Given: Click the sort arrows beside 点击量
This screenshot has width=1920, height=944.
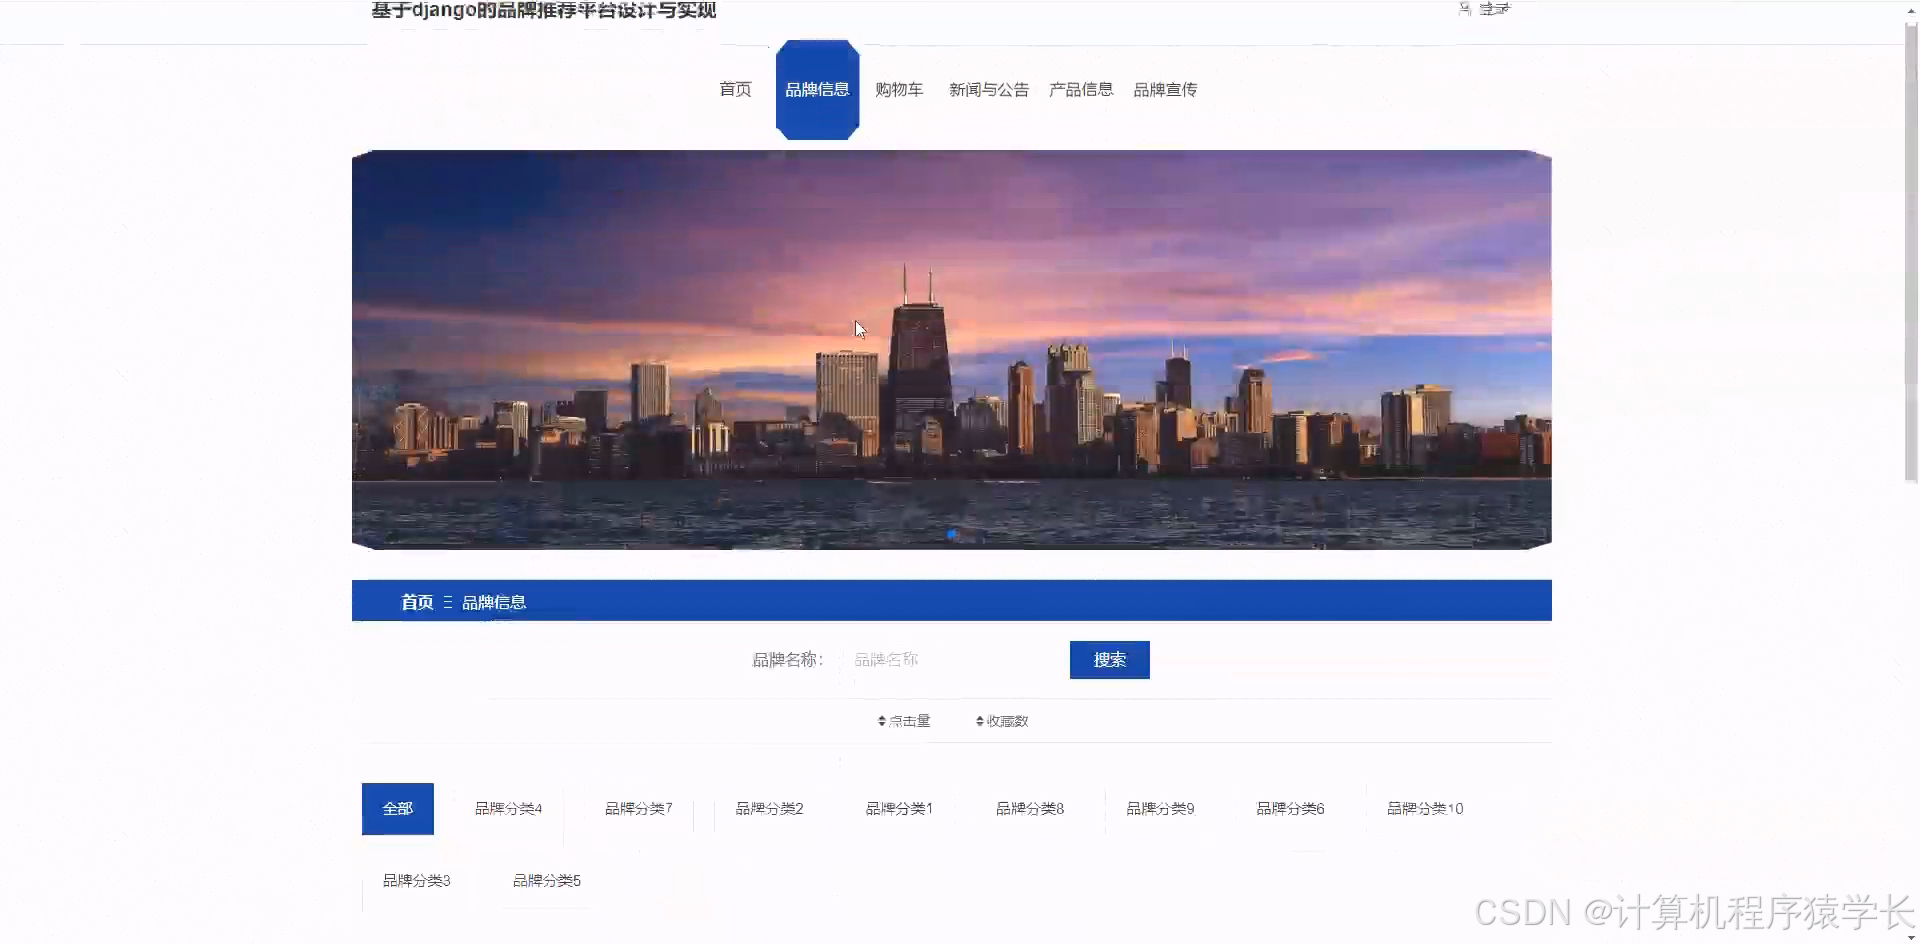Looking at the screenshot, I should pyautogui.click(x=880, y=720).
